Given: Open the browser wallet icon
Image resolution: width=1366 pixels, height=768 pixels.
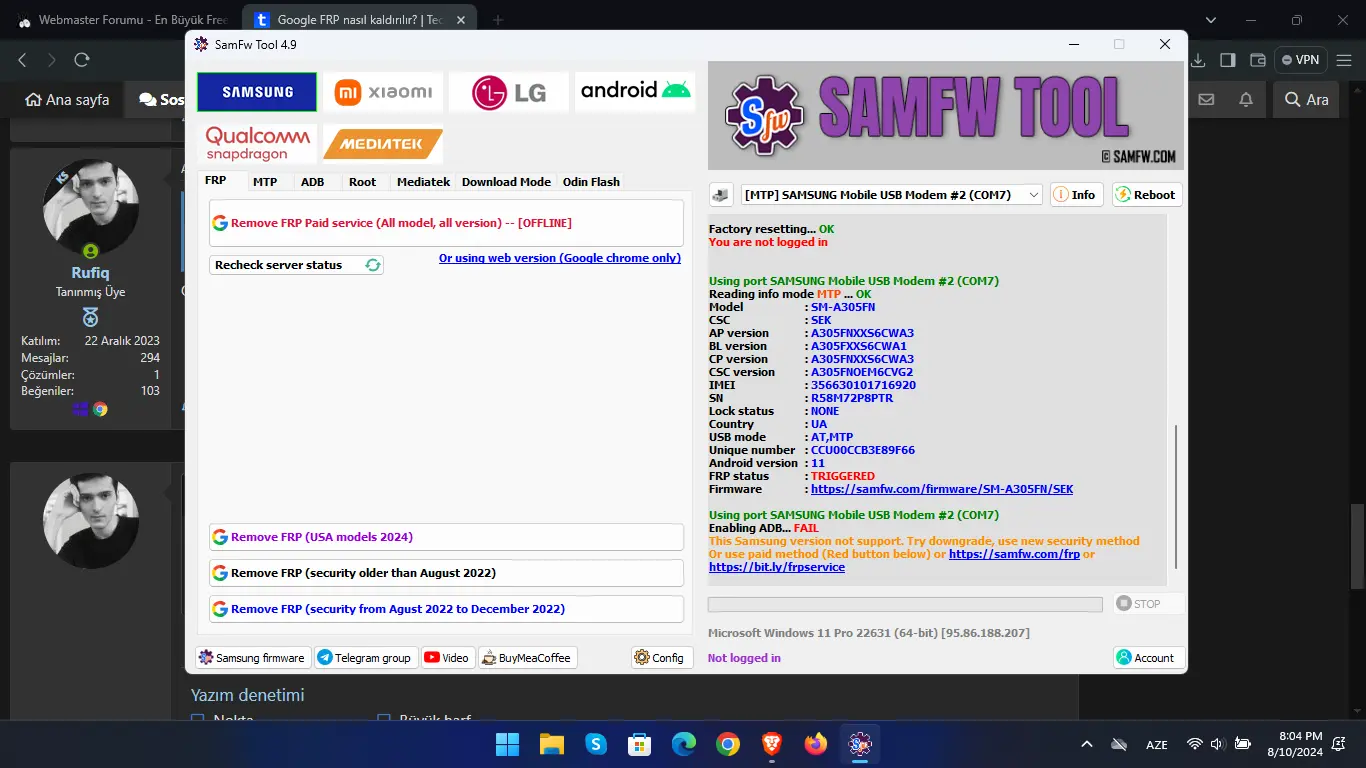Looking at the screenshot, I should pos(1258,60).
